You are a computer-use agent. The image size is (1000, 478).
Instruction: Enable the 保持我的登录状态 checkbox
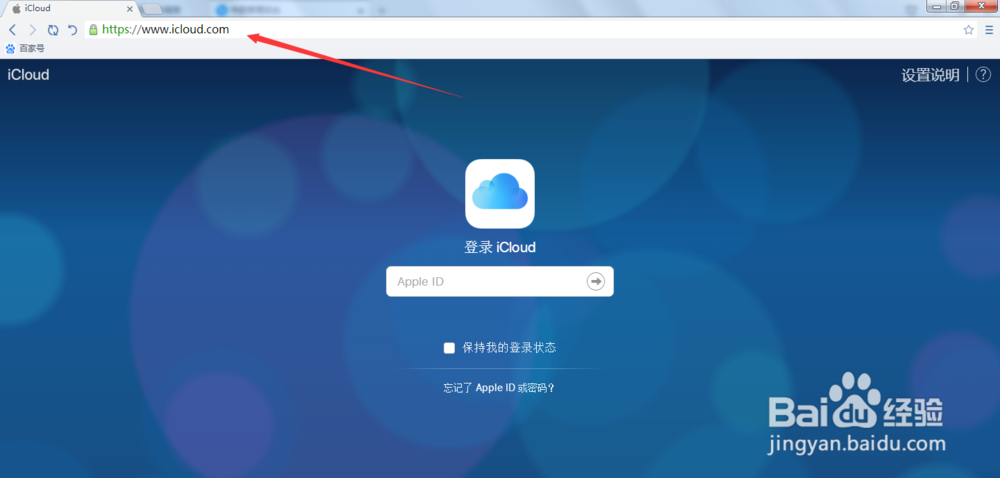(x=449, y=348)
